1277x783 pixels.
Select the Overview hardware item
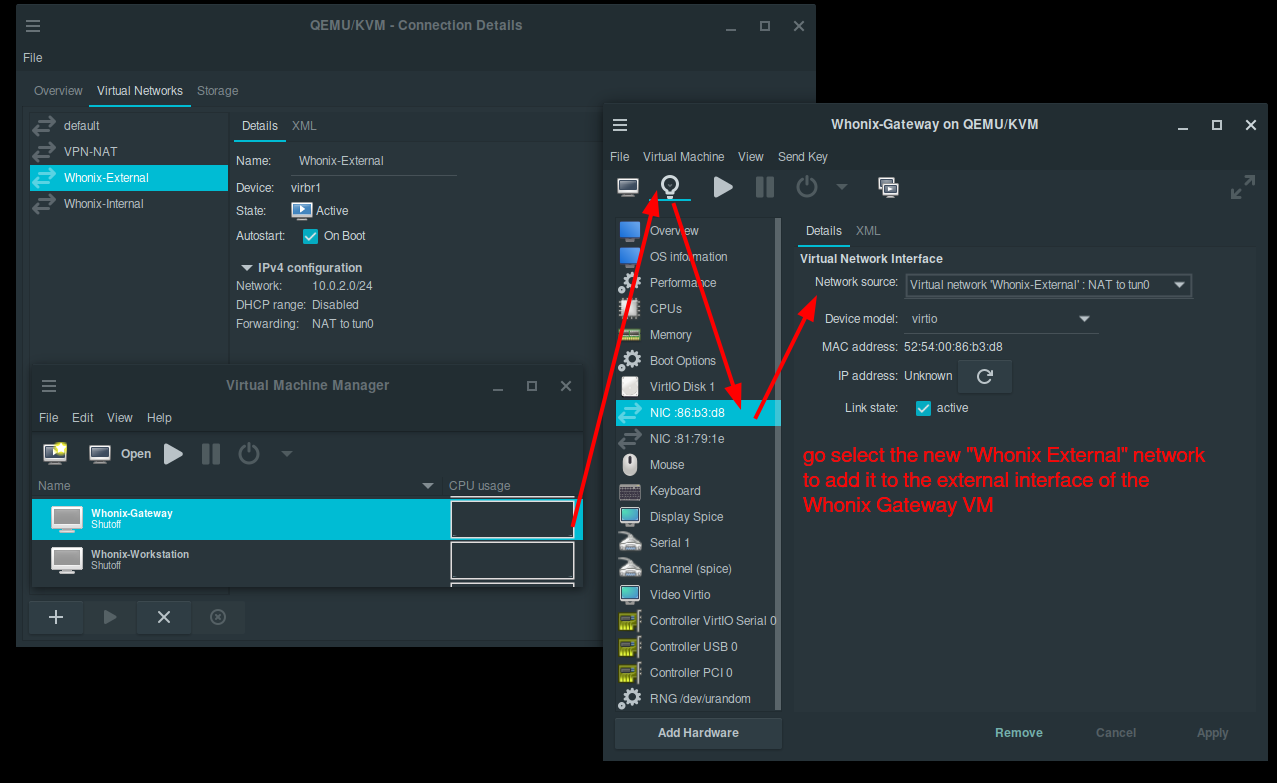(x=696, y=231)
